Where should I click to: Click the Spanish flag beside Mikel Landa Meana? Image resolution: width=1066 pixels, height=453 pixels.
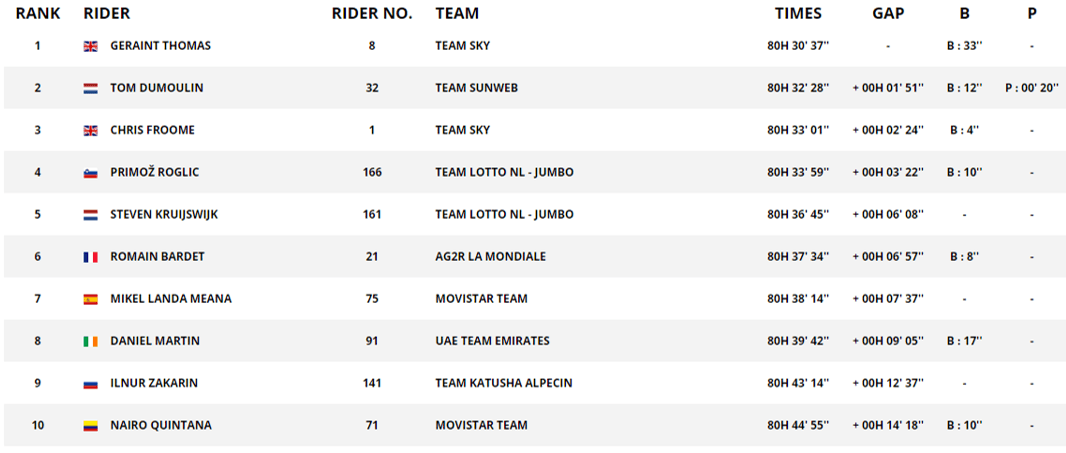90,299
